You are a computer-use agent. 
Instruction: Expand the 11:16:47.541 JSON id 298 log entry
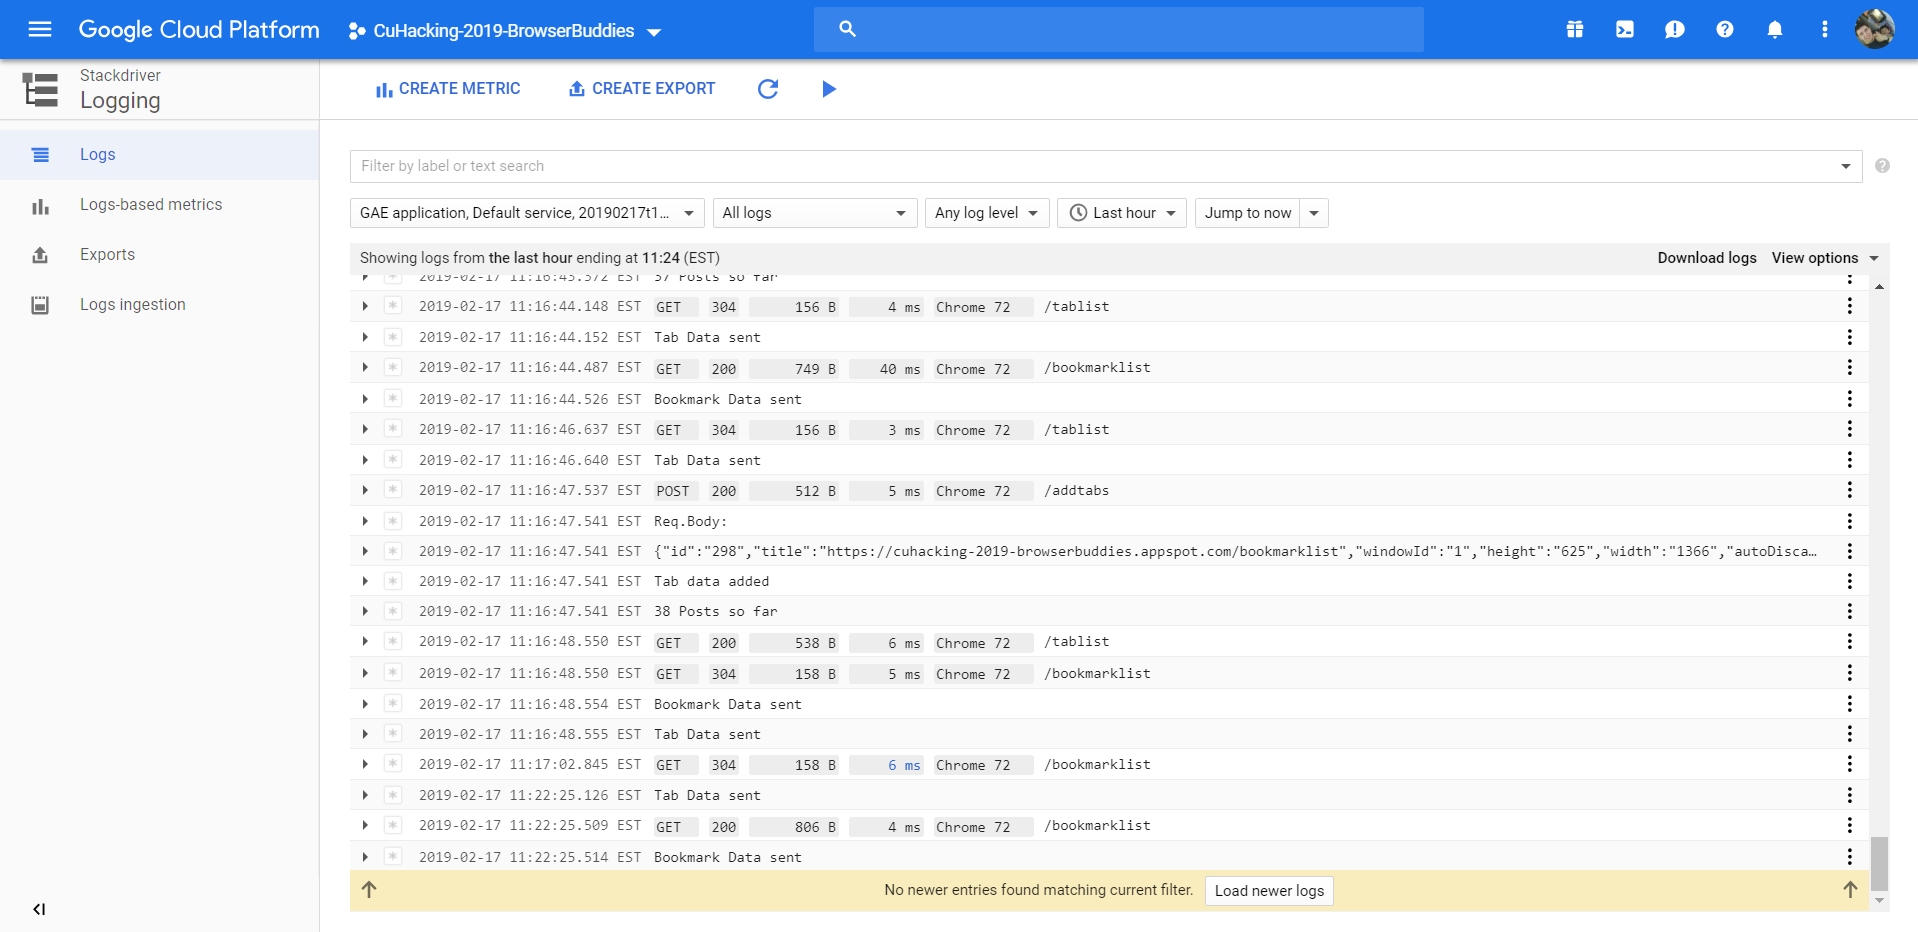[x=365, y=551]
